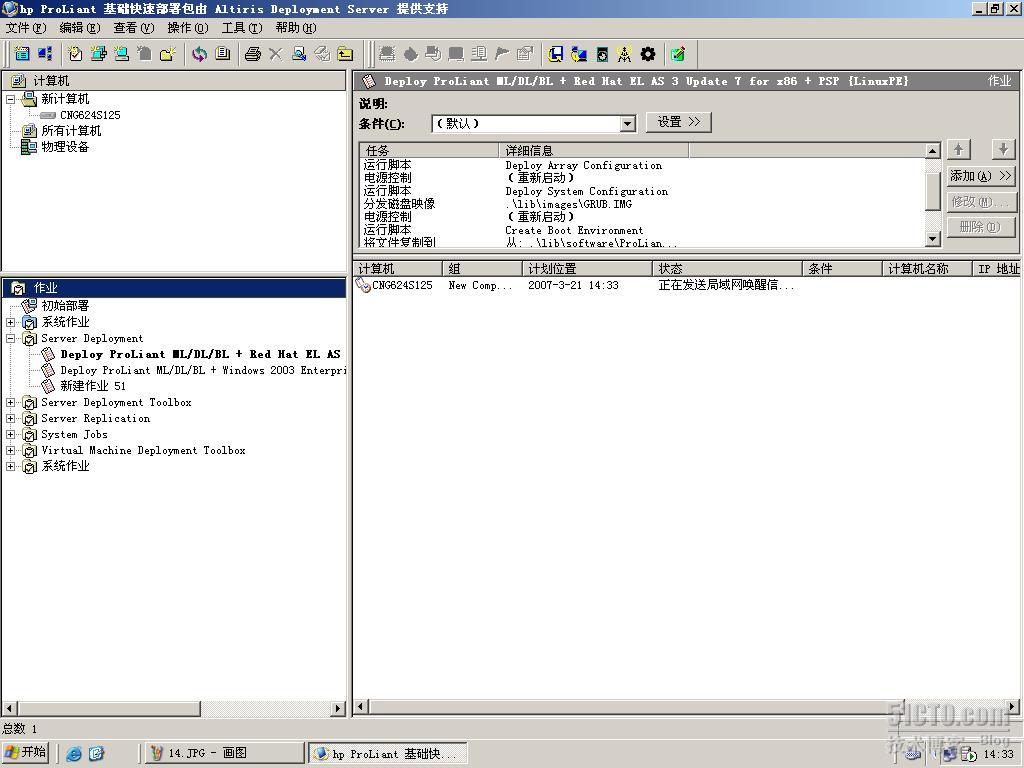Click the Create Boot Environment task row

tap(643, 230)
